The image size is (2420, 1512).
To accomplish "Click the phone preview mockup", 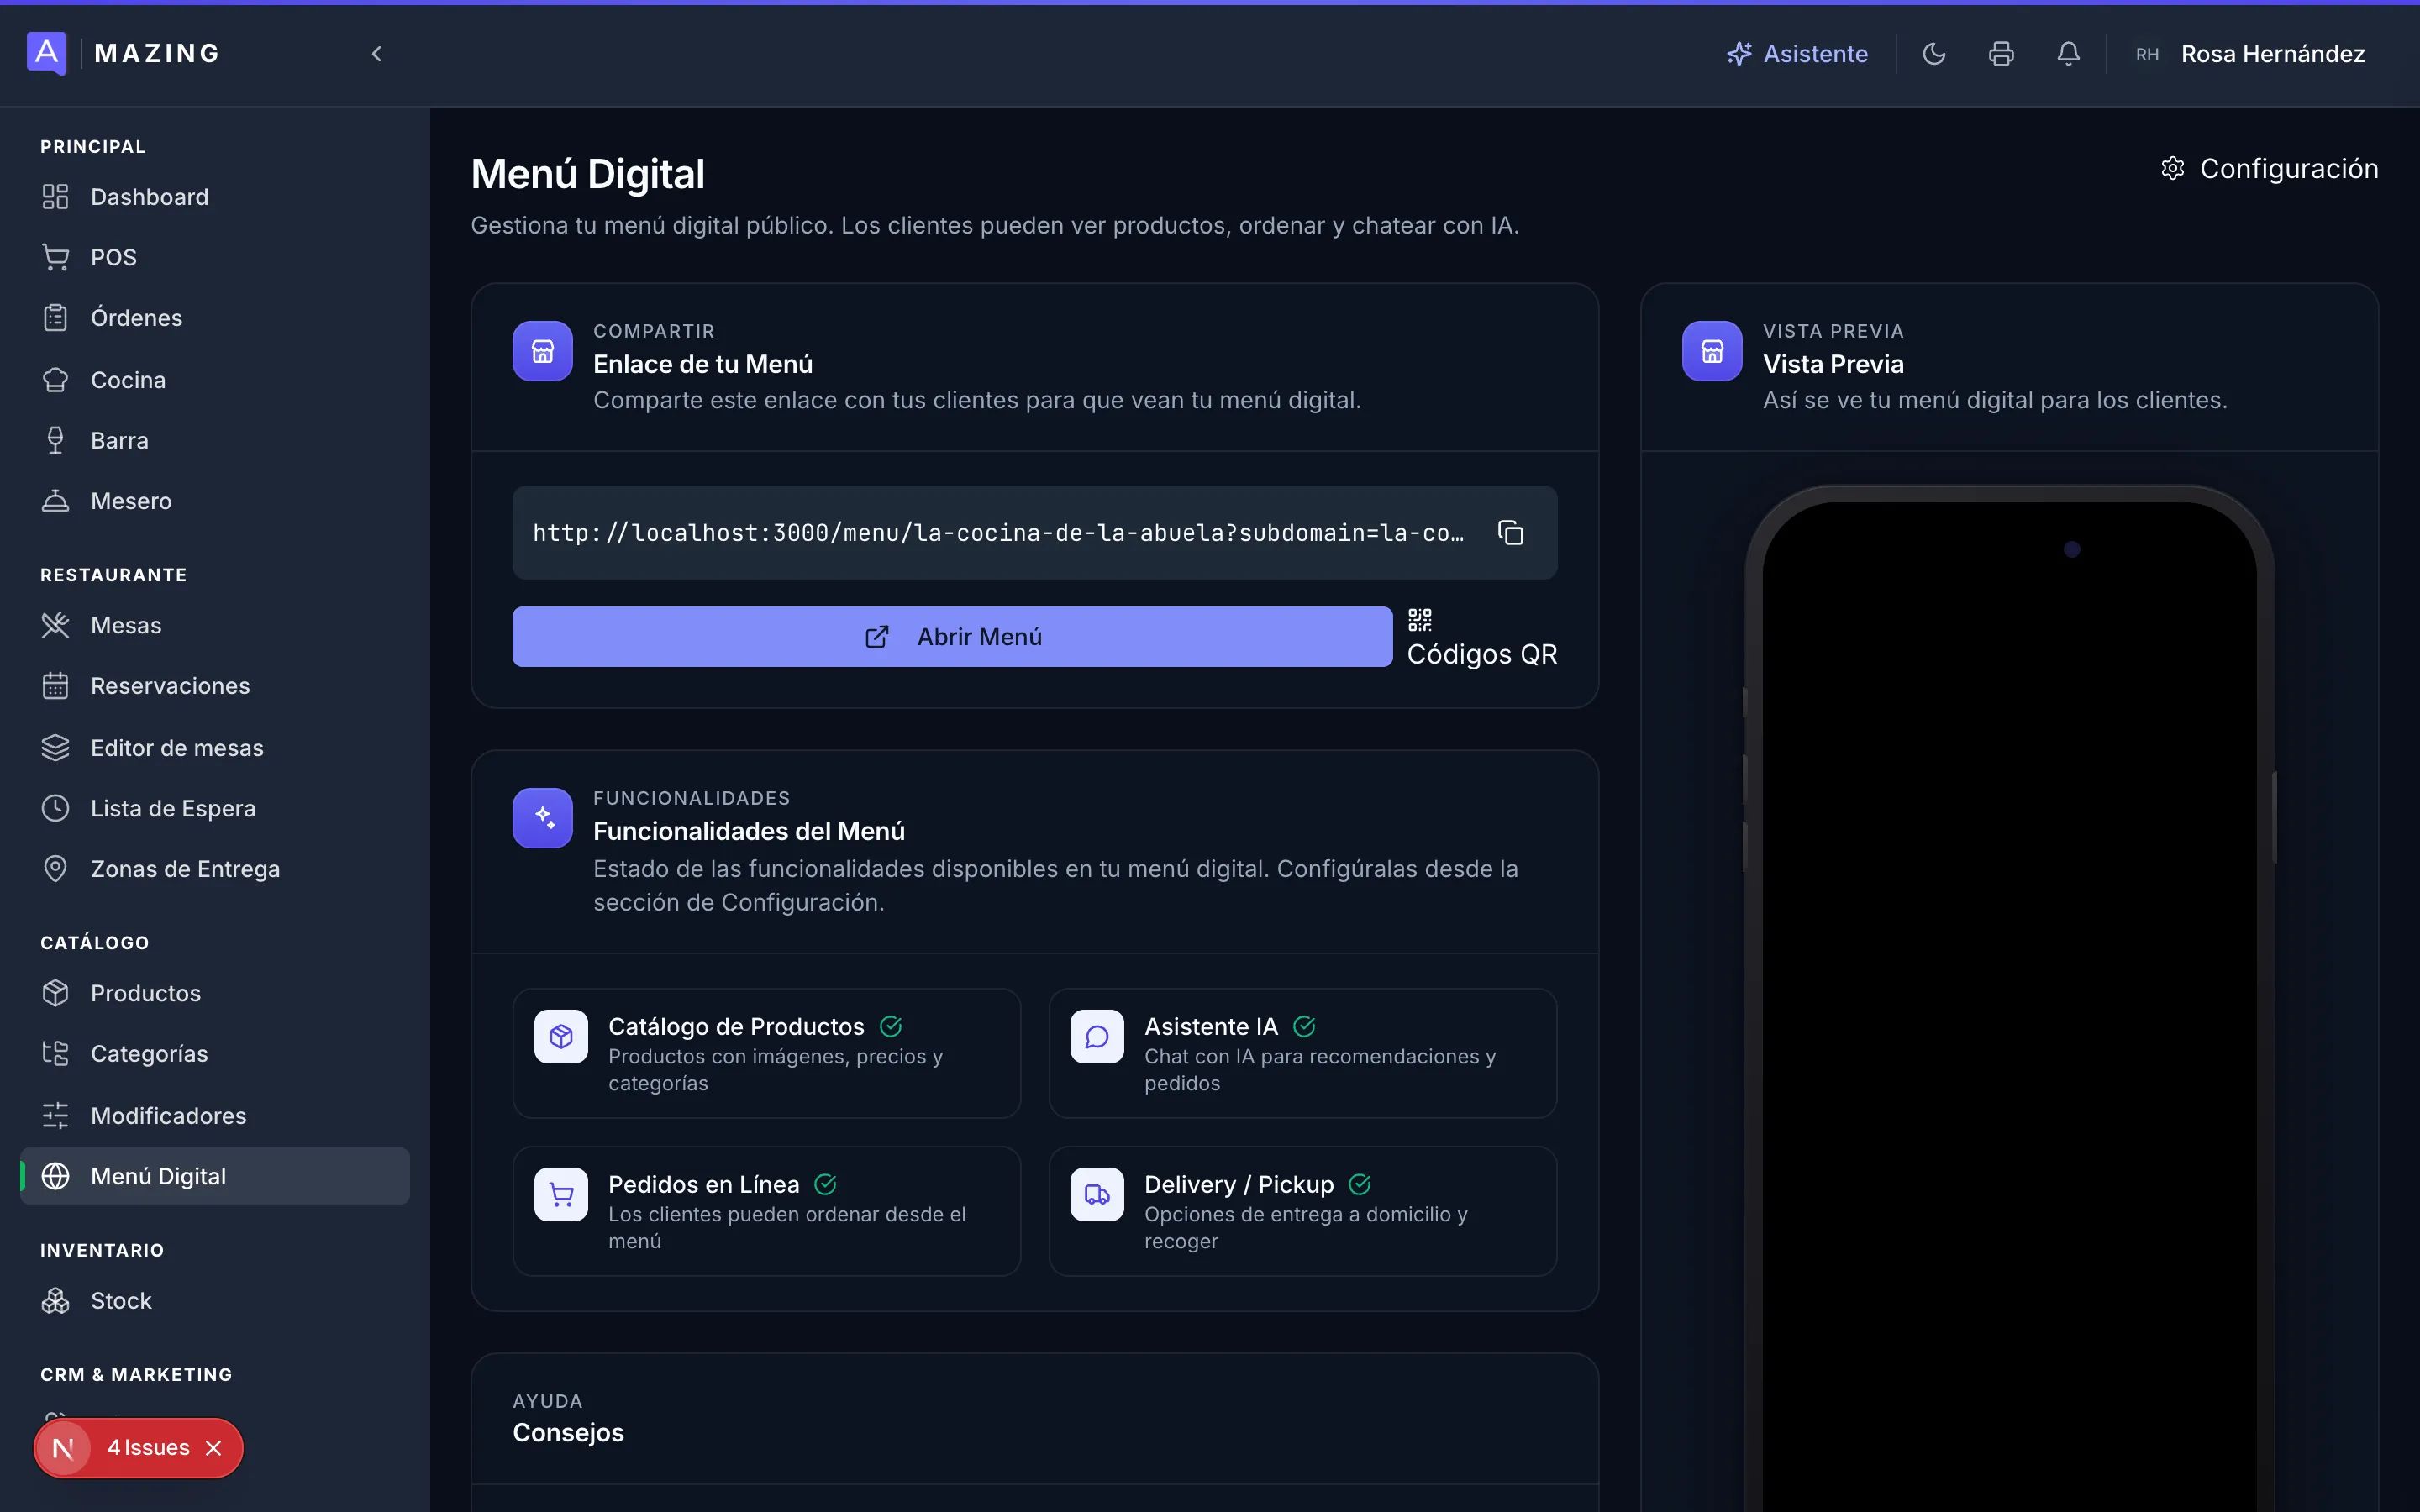I will 2010,999.
